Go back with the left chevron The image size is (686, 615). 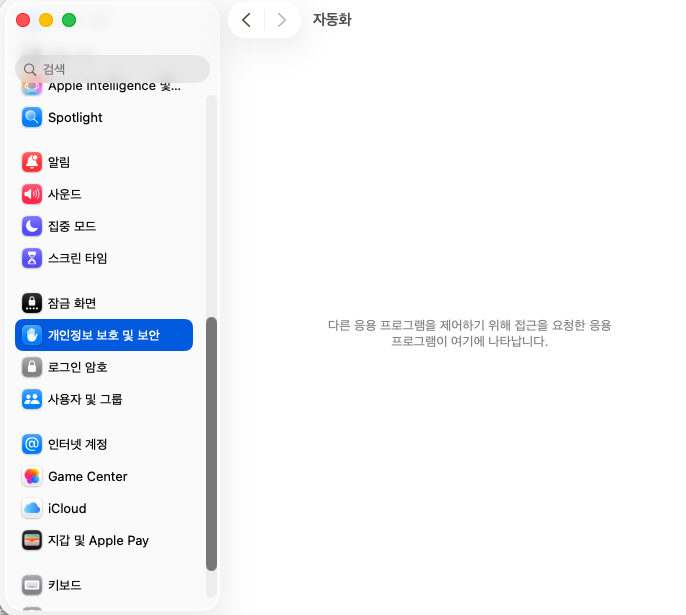(246, 20)
